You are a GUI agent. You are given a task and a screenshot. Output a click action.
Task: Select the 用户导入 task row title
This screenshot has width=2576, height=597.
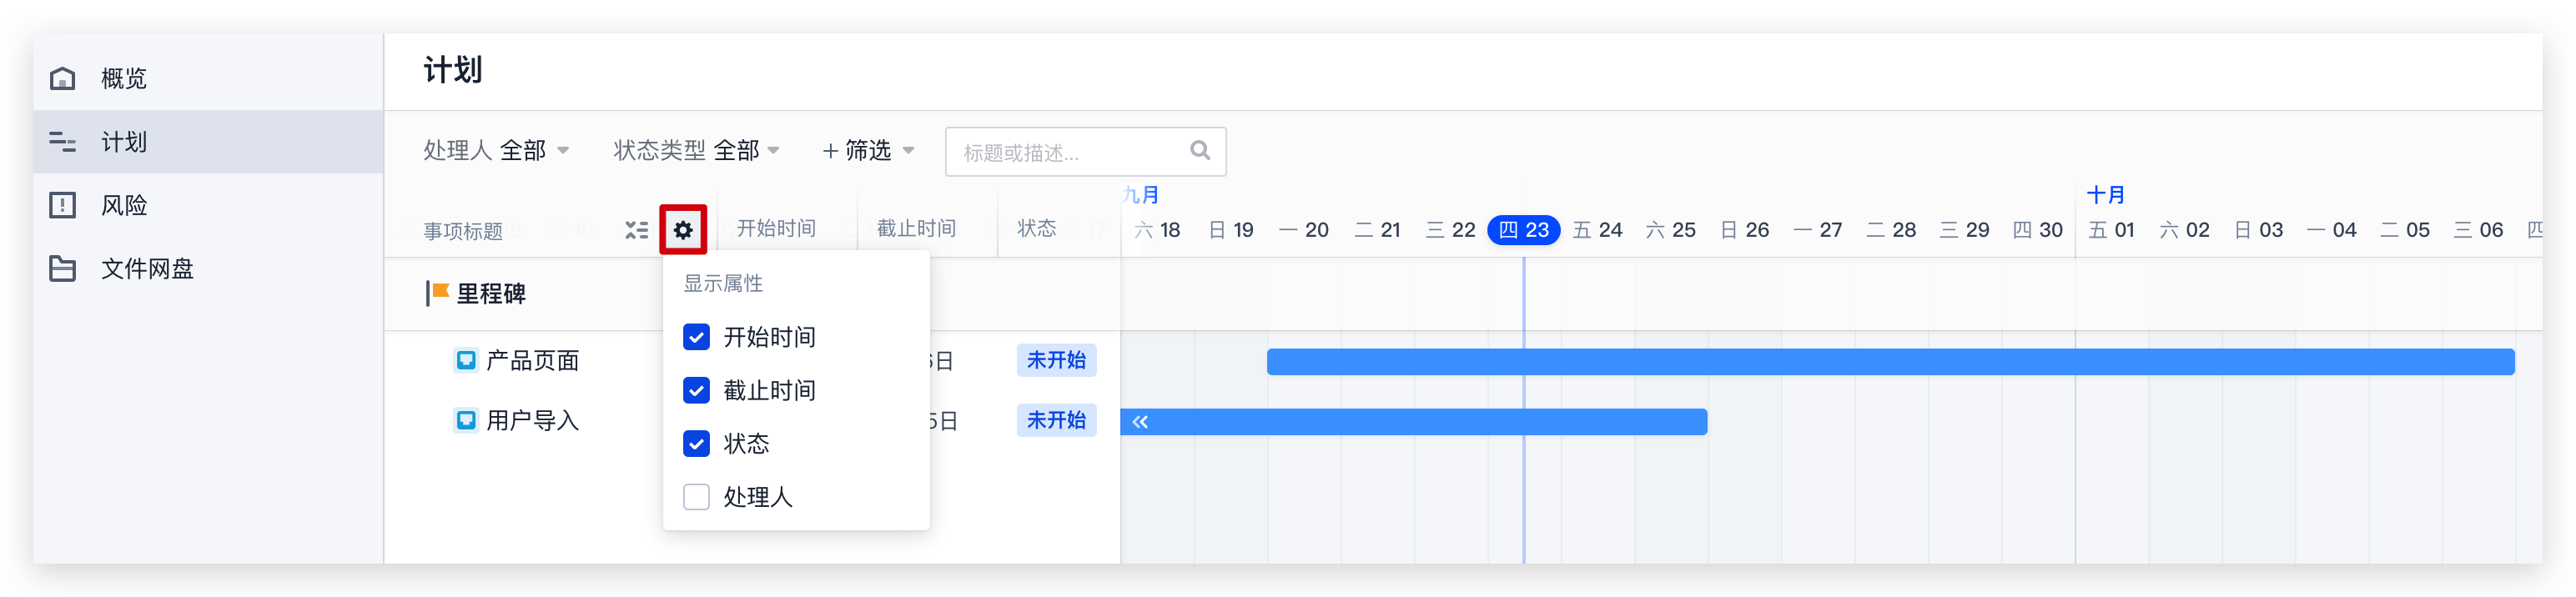[532, 420]
